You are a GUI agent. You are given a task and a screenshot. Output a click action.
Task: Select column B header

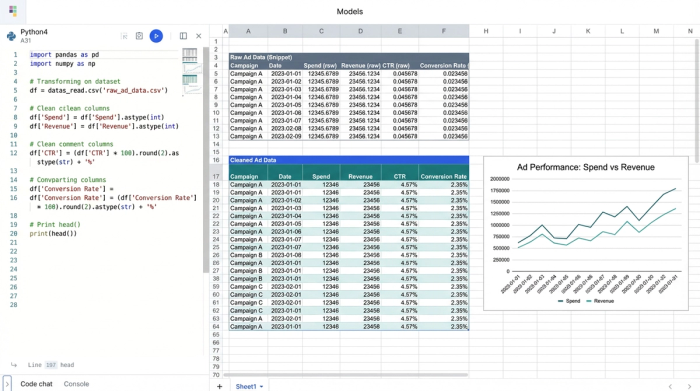coord(285,31)
